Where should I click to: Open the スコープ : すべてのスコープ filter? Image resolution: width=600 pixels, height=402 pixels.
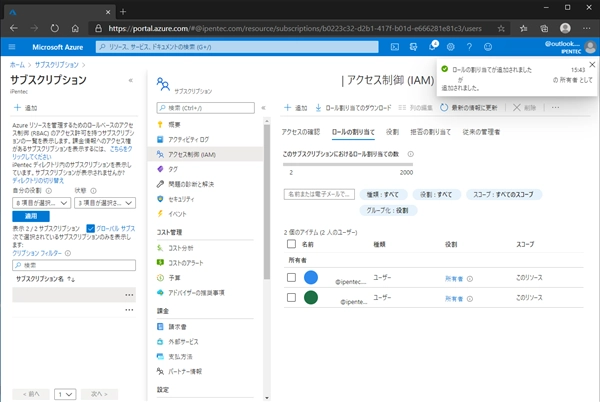click(x=504, y=195)
